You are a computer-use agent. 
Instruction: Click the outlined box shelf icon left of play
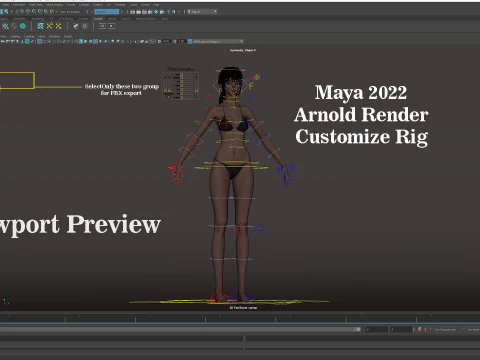point(102,26)
